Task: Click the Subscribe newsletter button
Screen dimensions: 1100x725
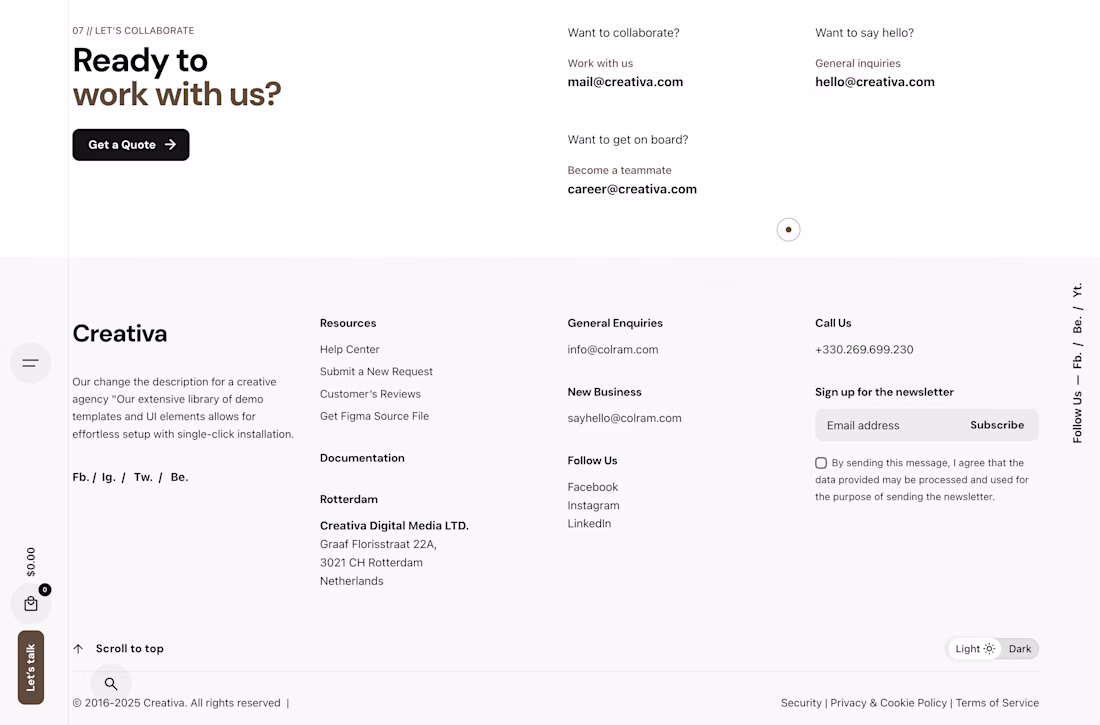Action: pos(997,425)
